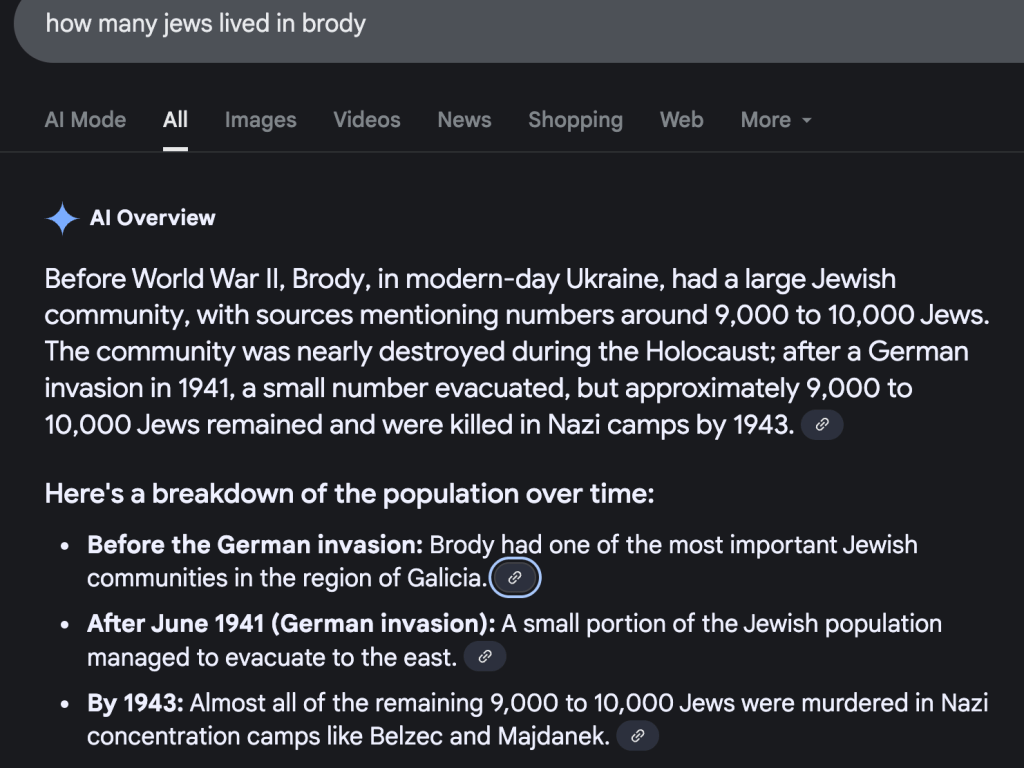The image size is (1024, 768).
Task: Select the All results tab
Action: point(175,120)
